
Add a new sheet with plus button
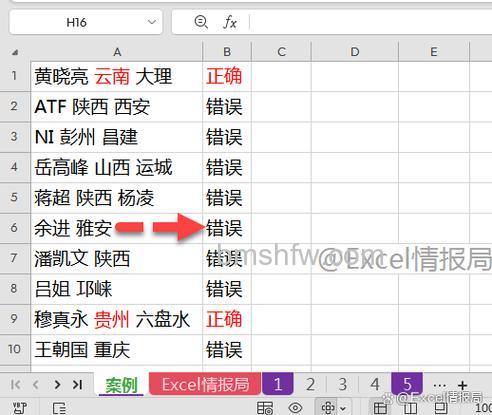[462, 385]
